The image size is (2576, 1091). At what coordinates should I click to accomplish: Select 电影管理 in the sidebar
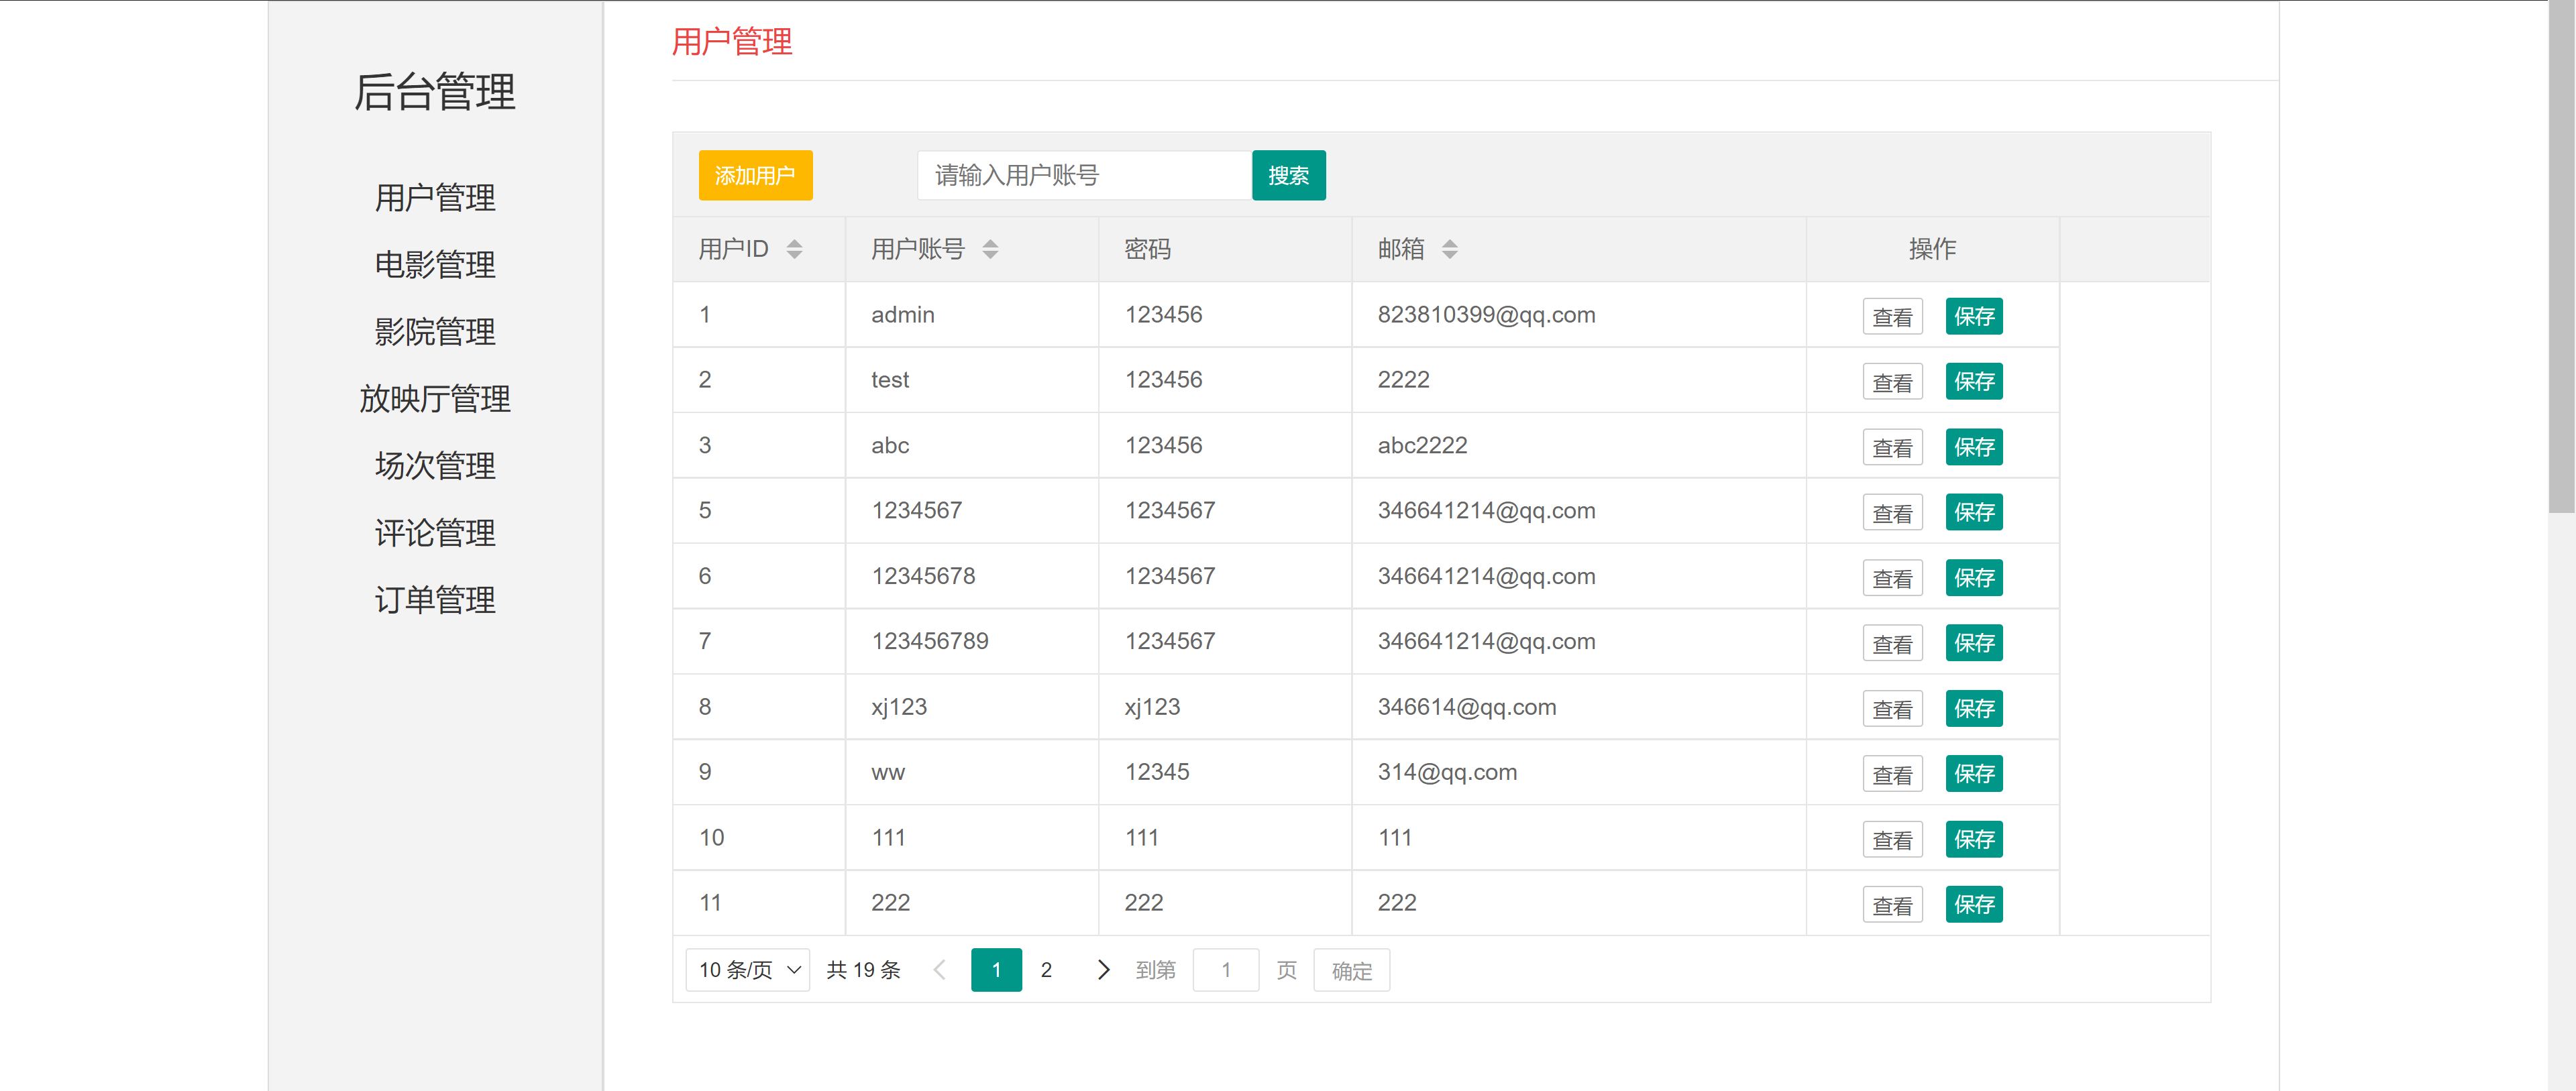click(434, 264)
